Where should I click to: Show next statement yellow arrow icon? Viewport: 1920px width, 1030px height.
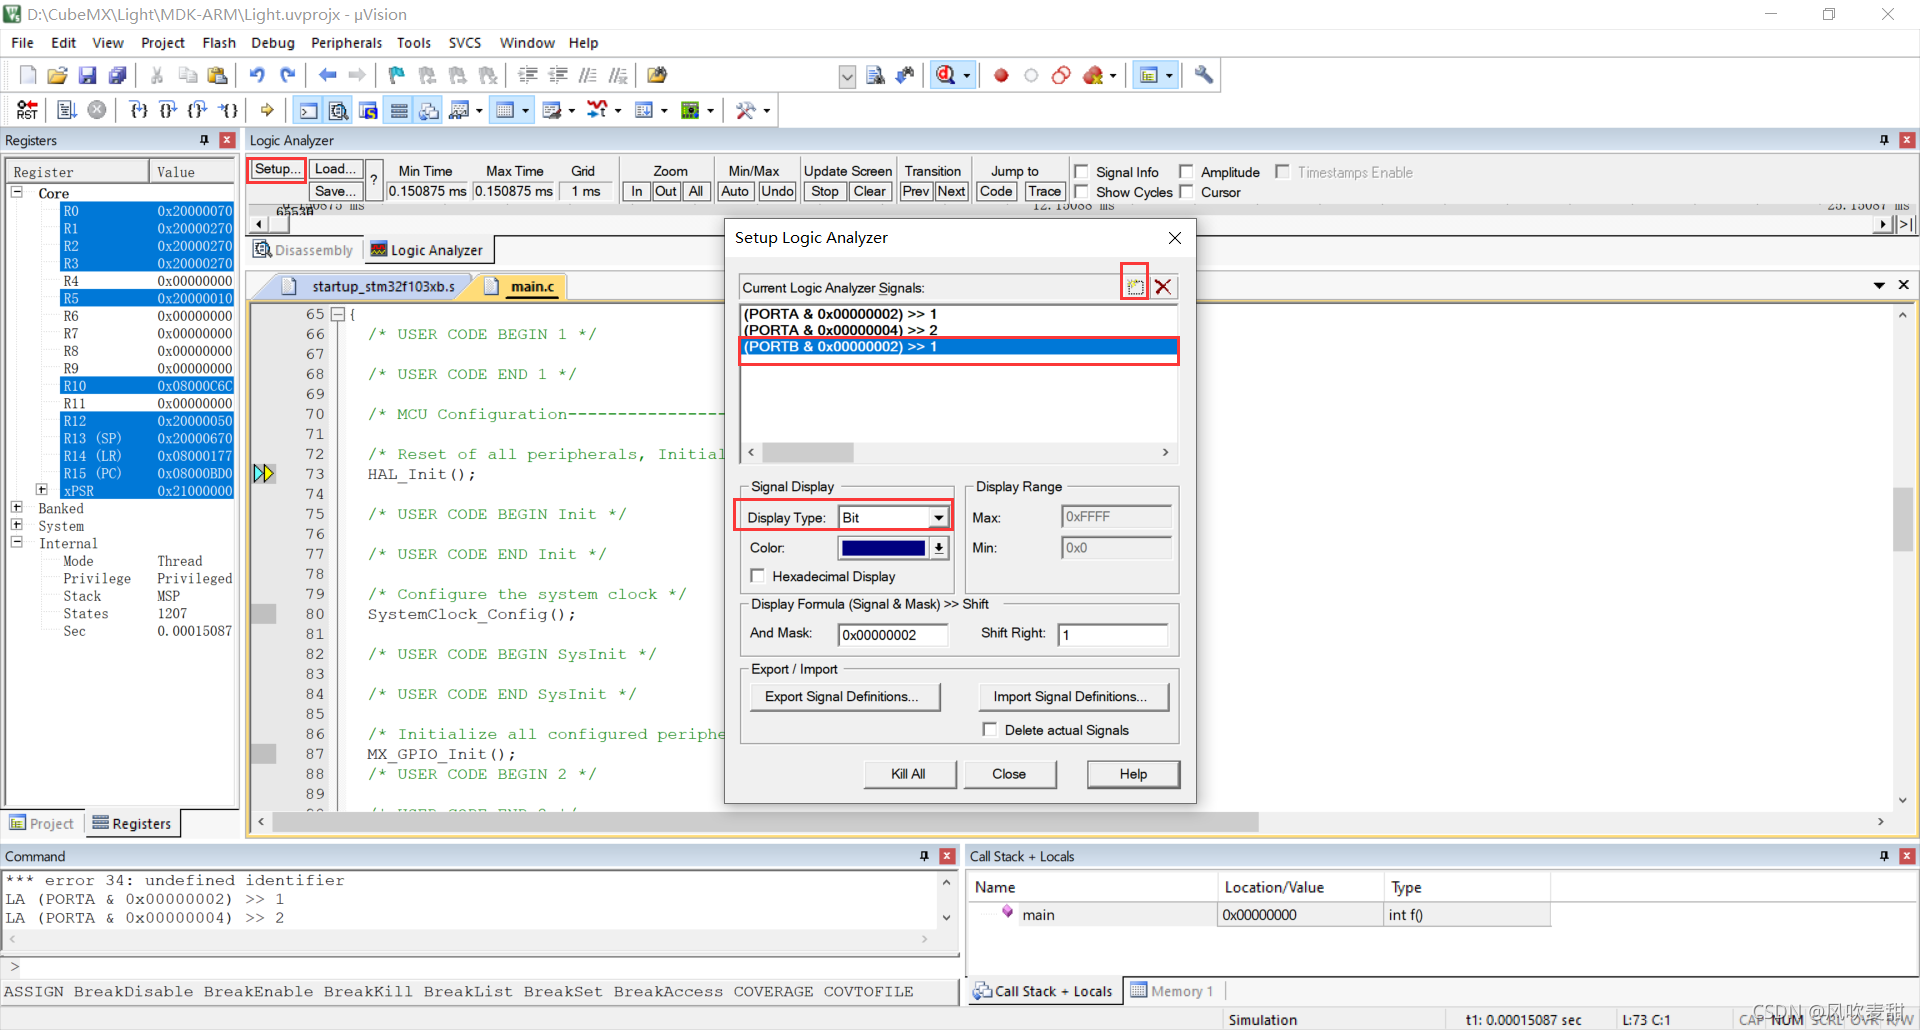pos(267,110)
